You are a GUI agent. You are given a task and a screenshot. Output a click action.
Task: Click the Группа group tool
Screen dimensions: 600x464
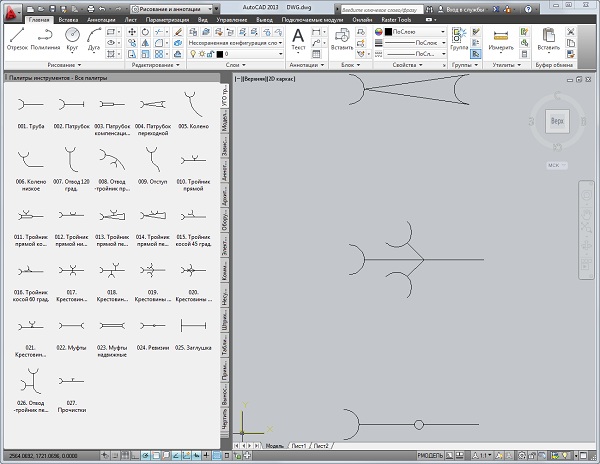point(460,37)
